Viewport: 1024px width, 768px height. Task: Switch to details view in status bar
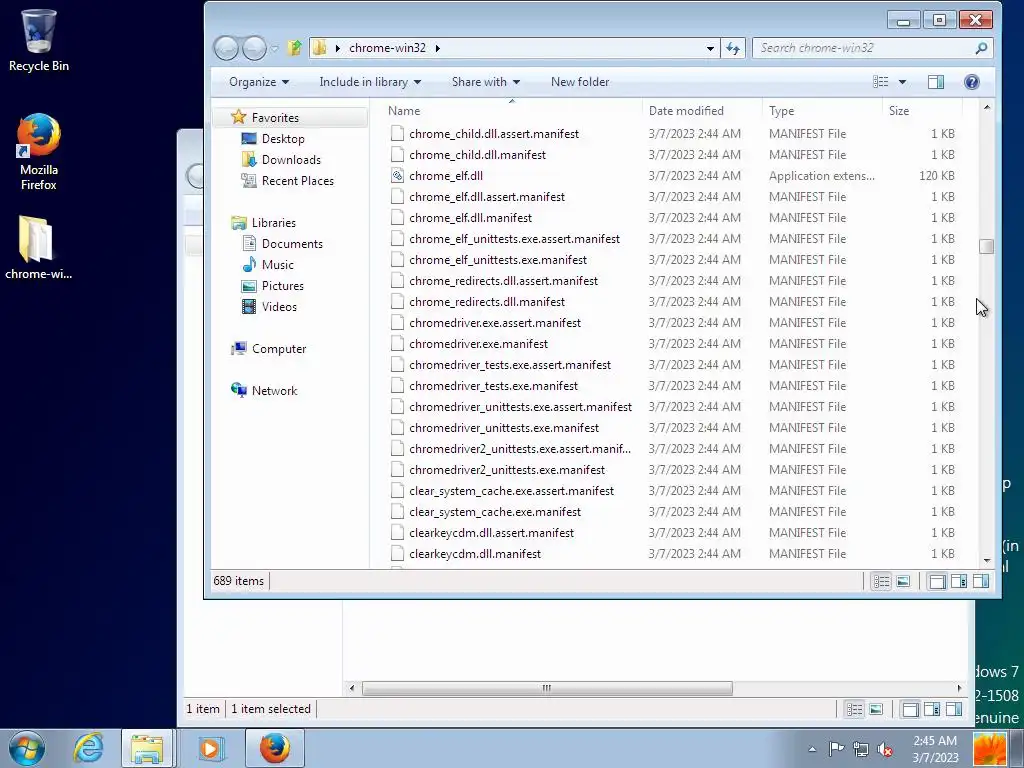pos(881,581)
